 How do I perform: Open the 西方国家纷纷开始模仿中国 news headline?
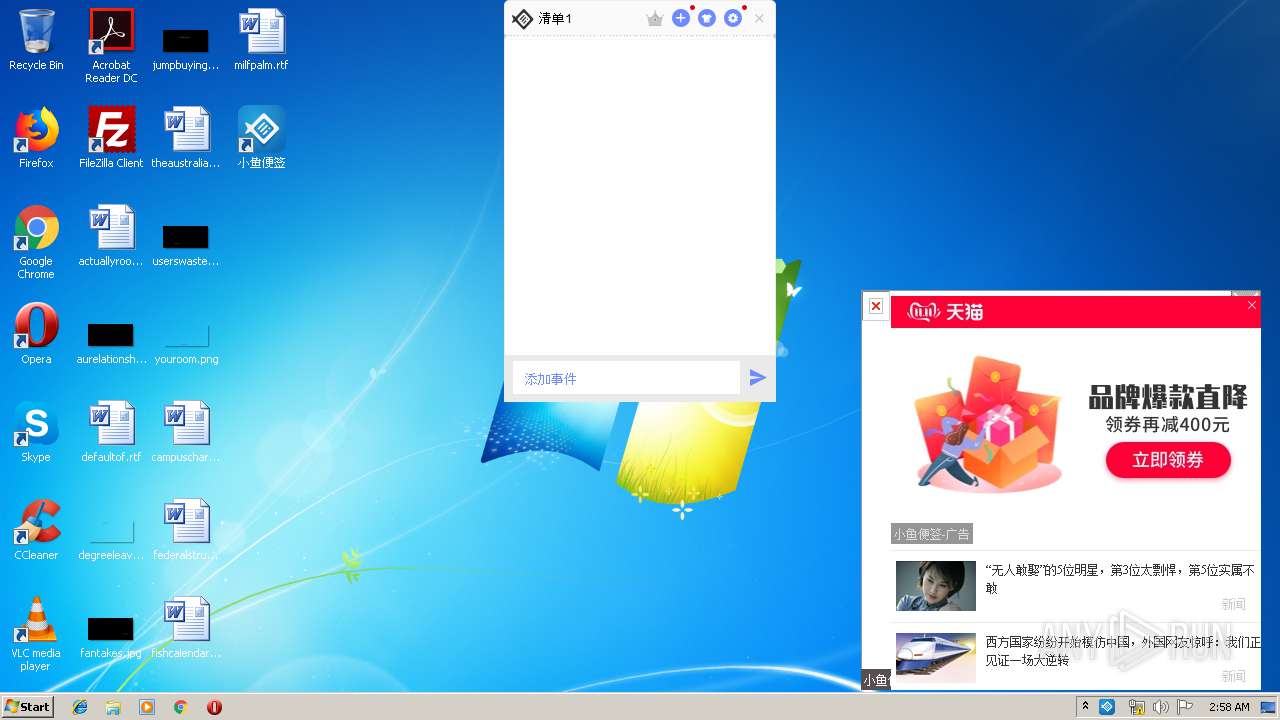[1123, 651]
